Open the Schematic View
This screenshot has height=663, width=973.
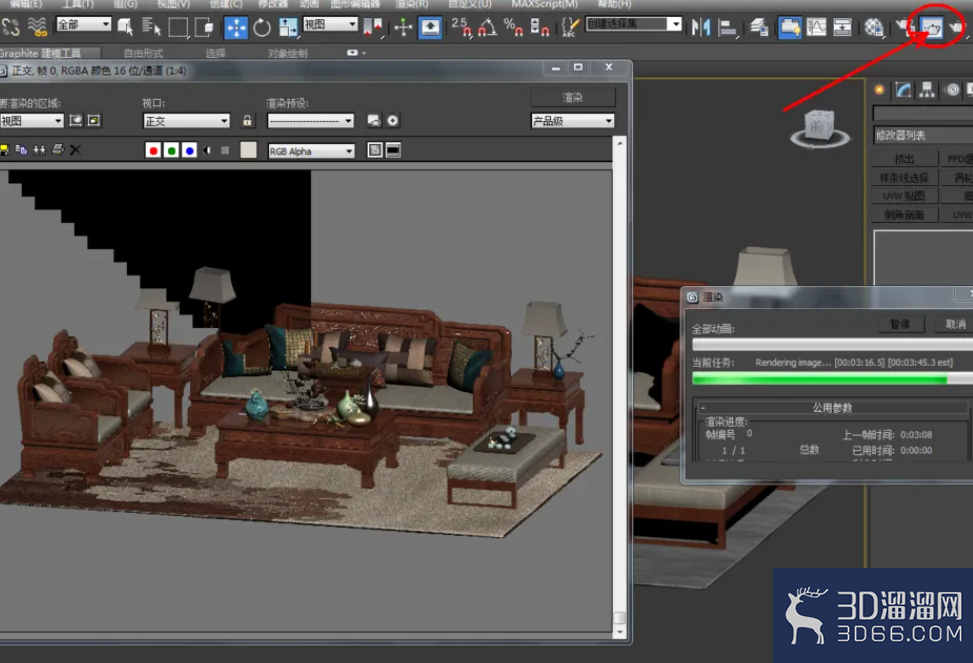click(x=842, y=27)
